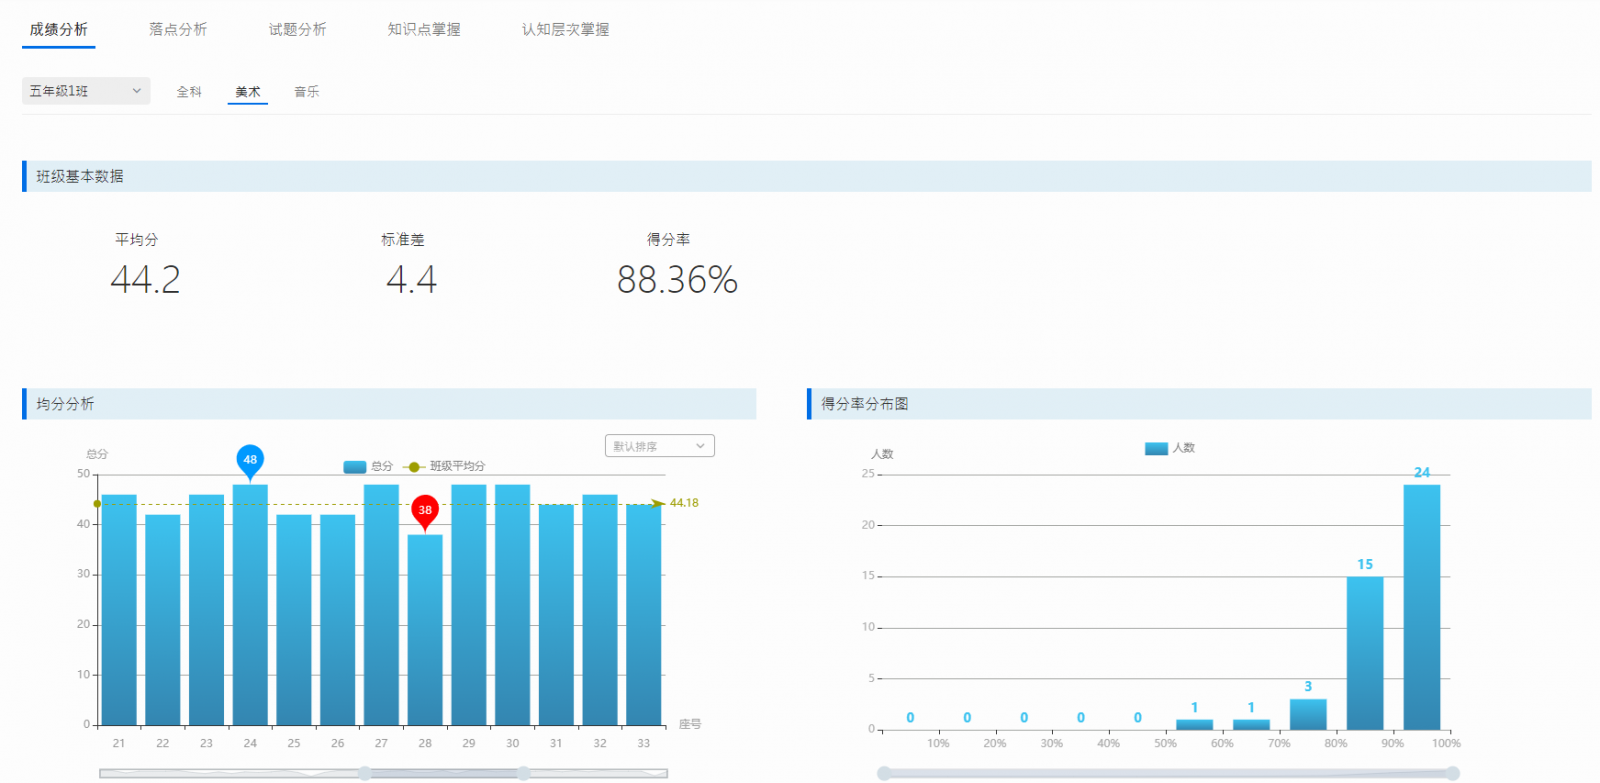
Task: Click the arrow at the end of the 44.18 average line
Action: (x=657, y=503)
